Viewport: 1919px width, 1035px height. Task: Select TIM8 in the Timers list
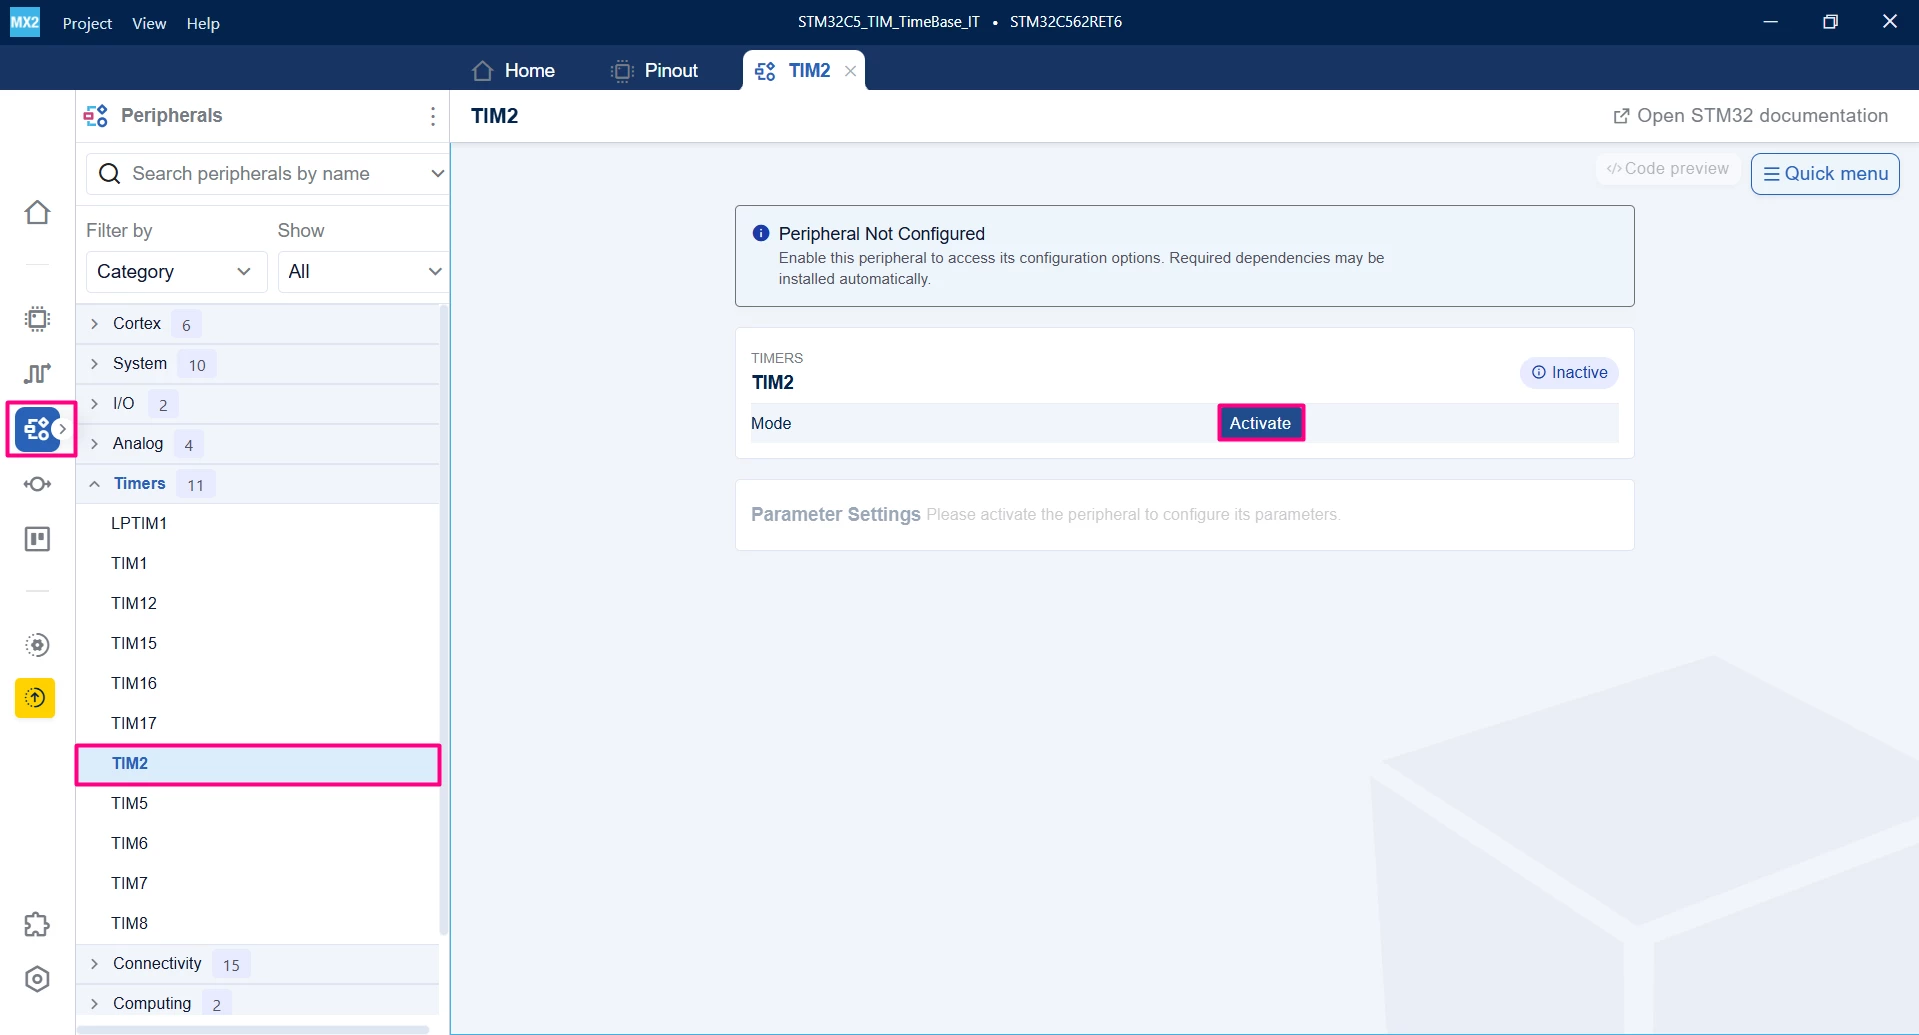coord(258,923)
